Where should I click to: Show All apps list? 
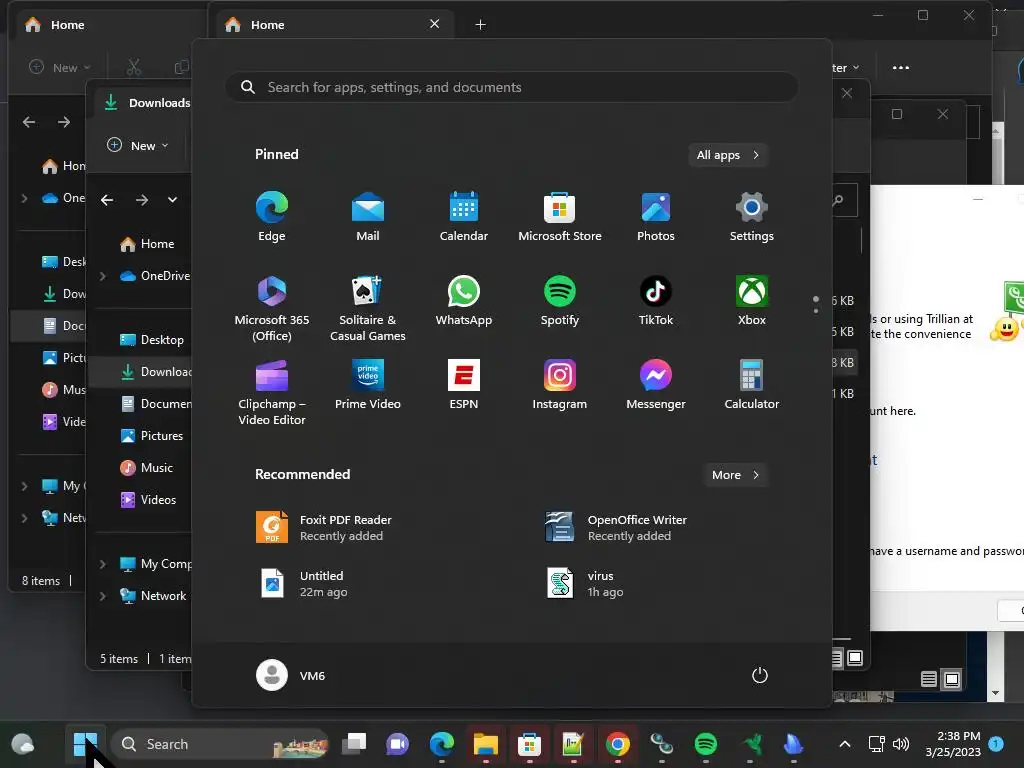tap(728, 155)
